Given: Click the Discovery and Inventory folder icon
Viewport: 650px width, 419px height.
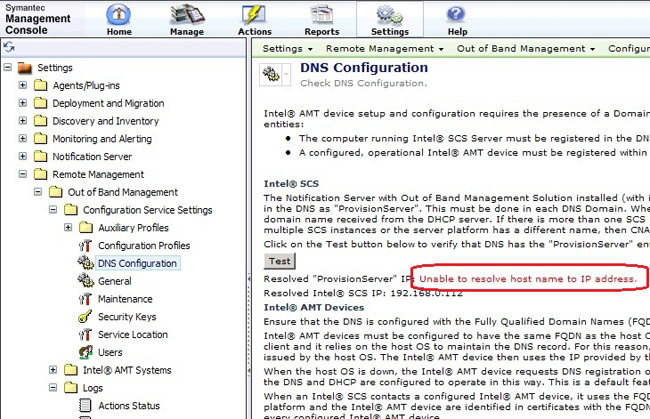Looking at the screenshot, I should [x=40, y=121].
